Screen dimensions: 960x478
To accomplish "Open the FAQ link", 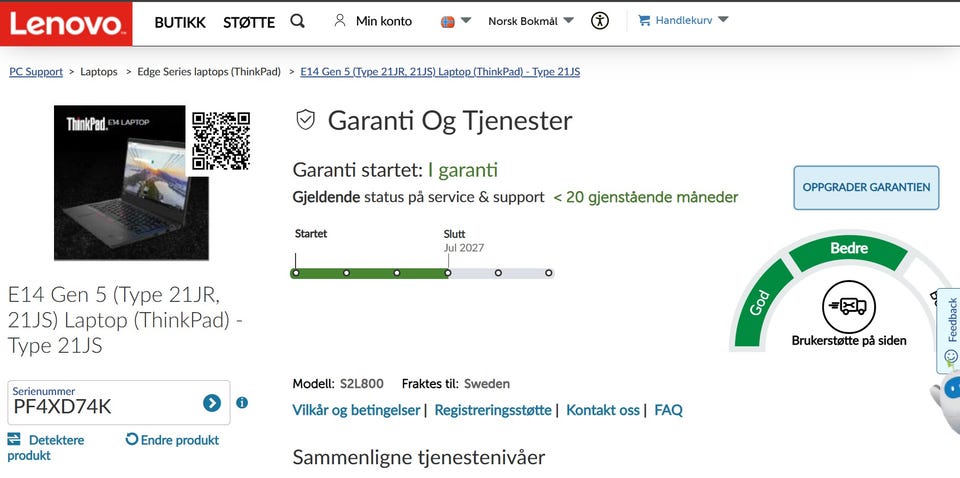I will point(669,410).
